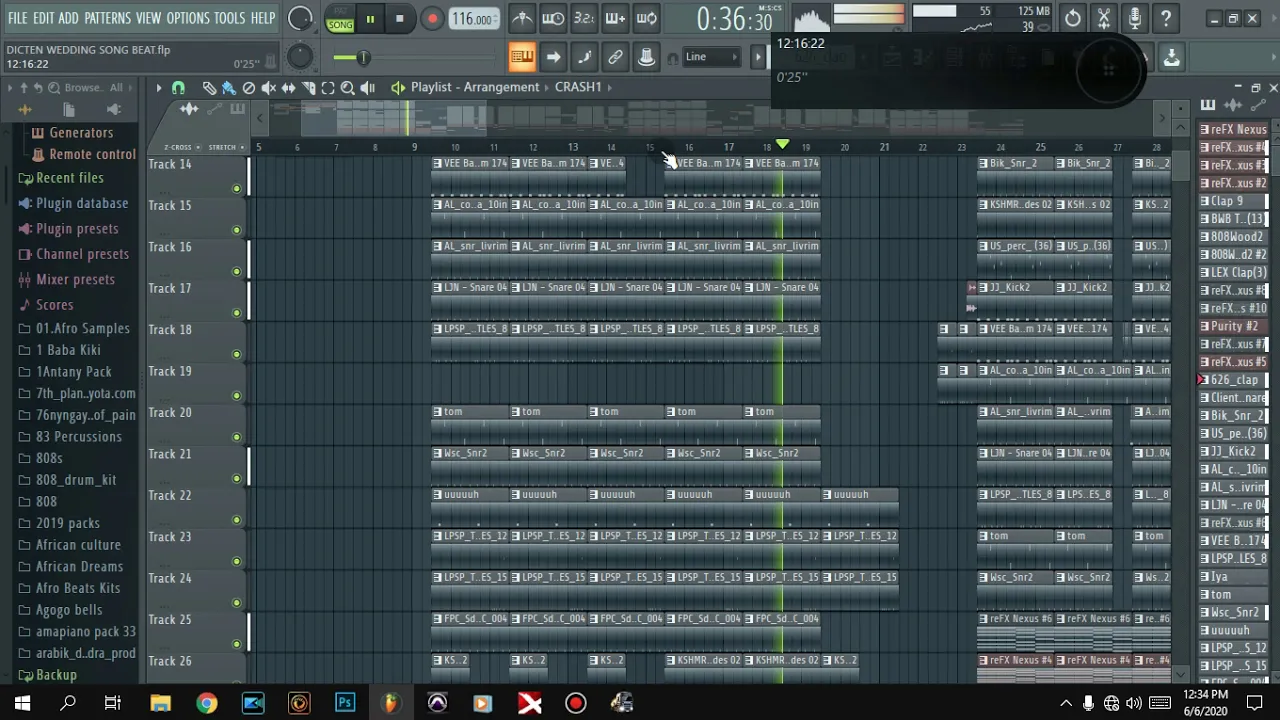Mute Track 22 with its green LED

[x=237, y=520]
